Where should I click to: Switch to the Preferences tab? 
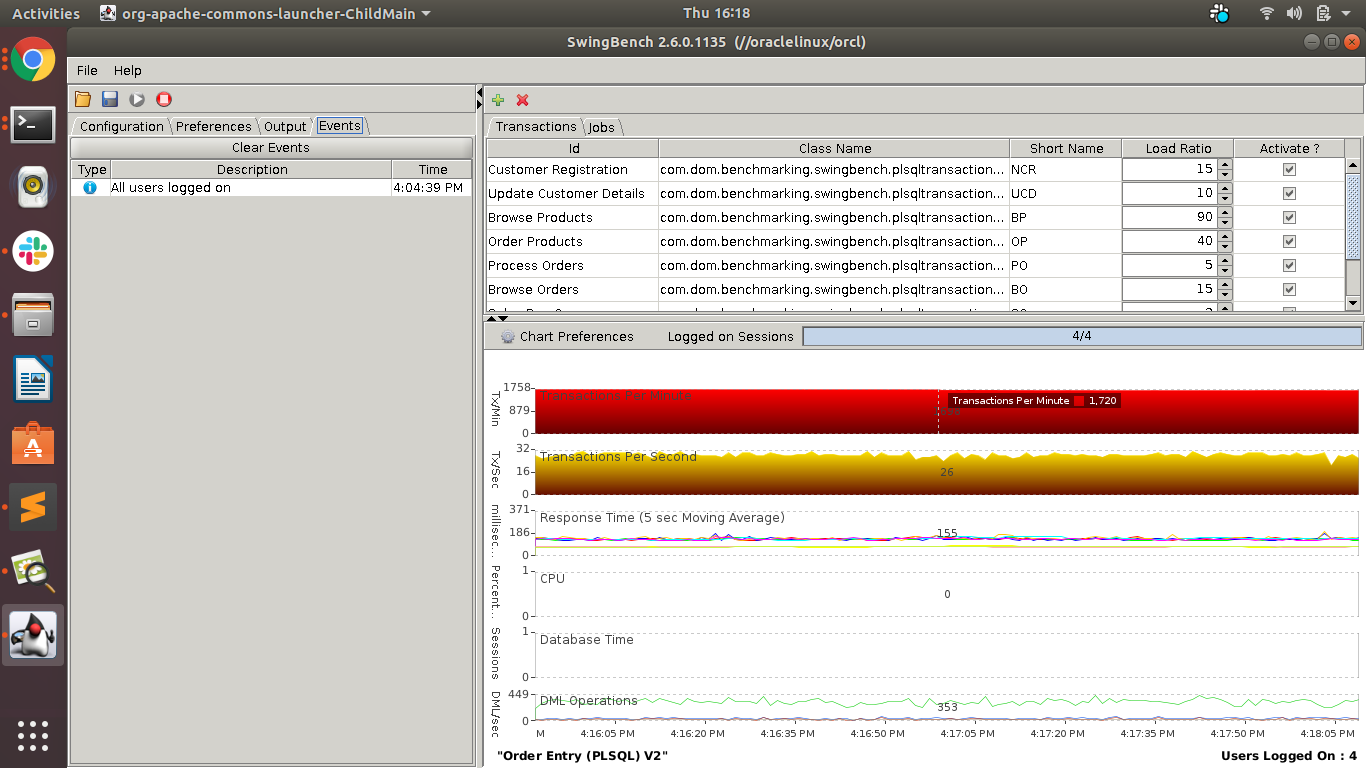(213, 126)
